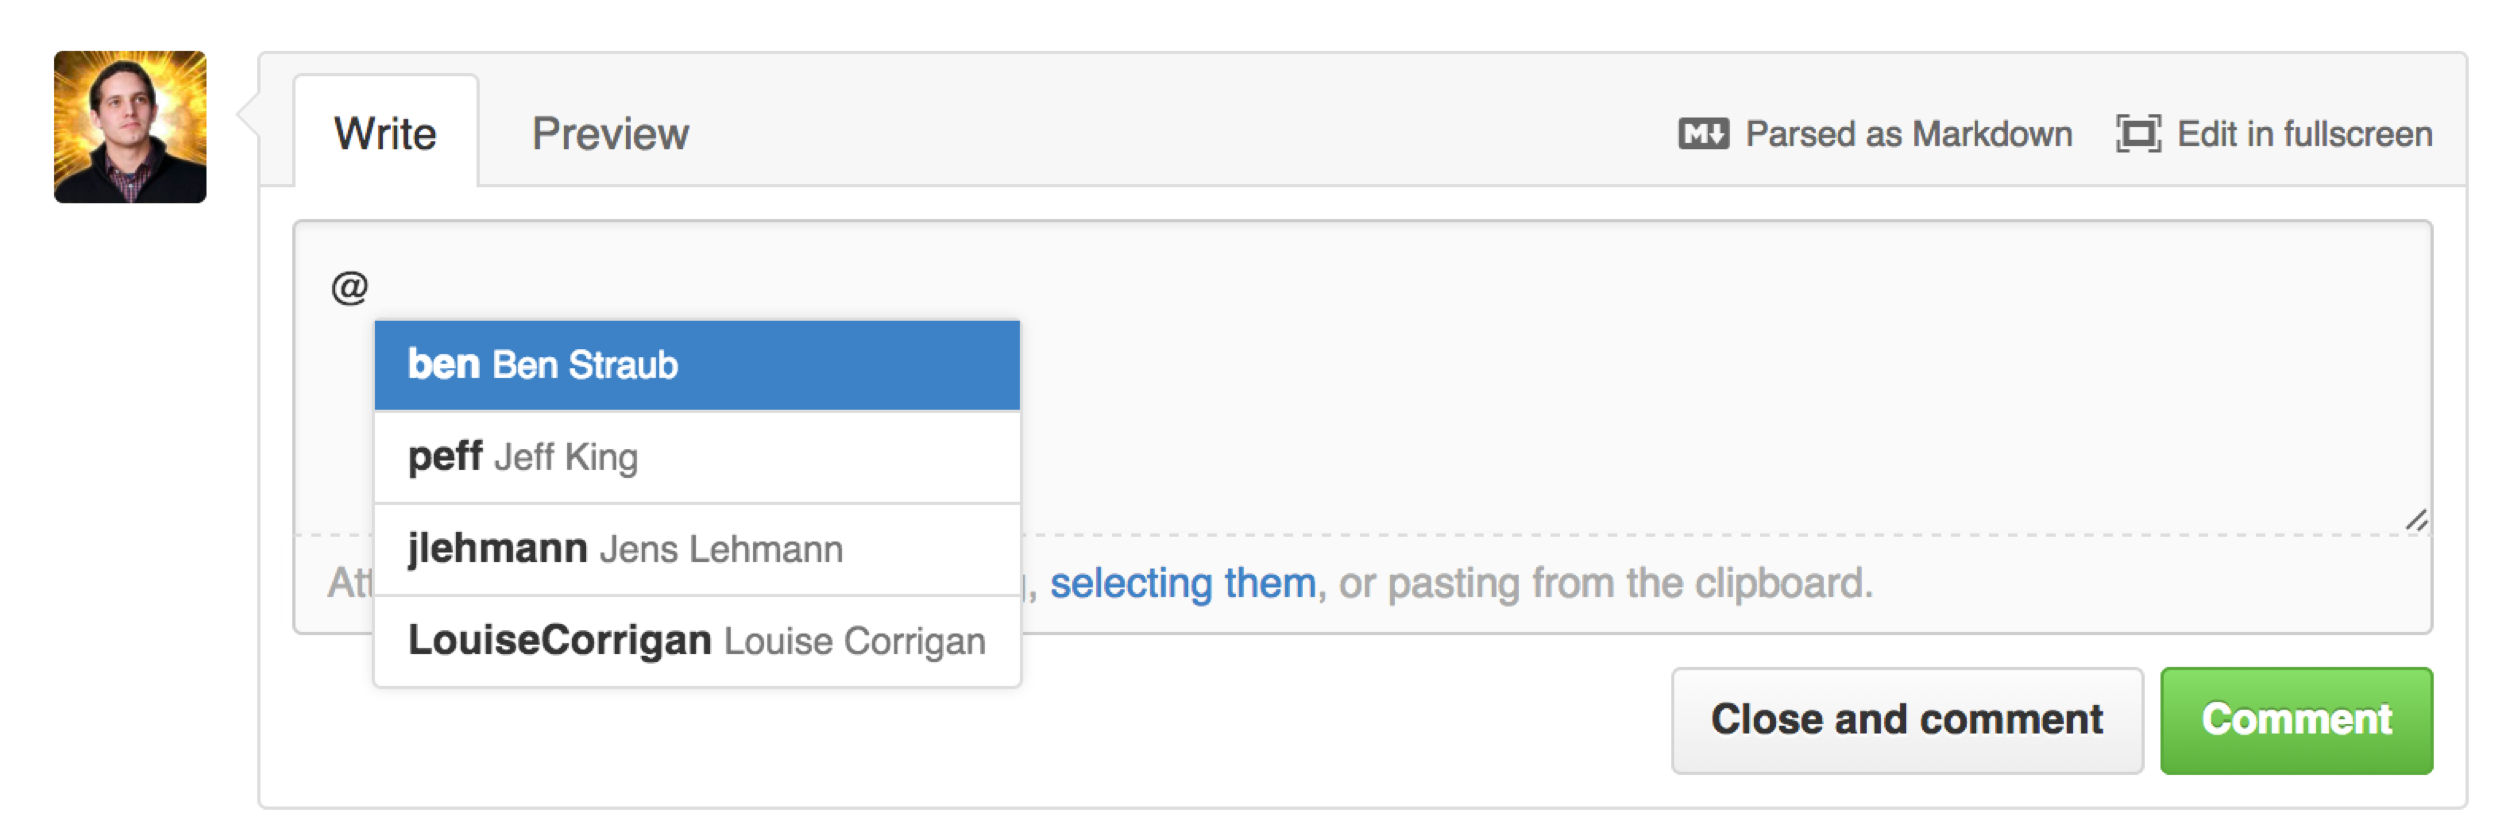
Task: Switch to the Preview tab
Action: [x=610, y=134]
